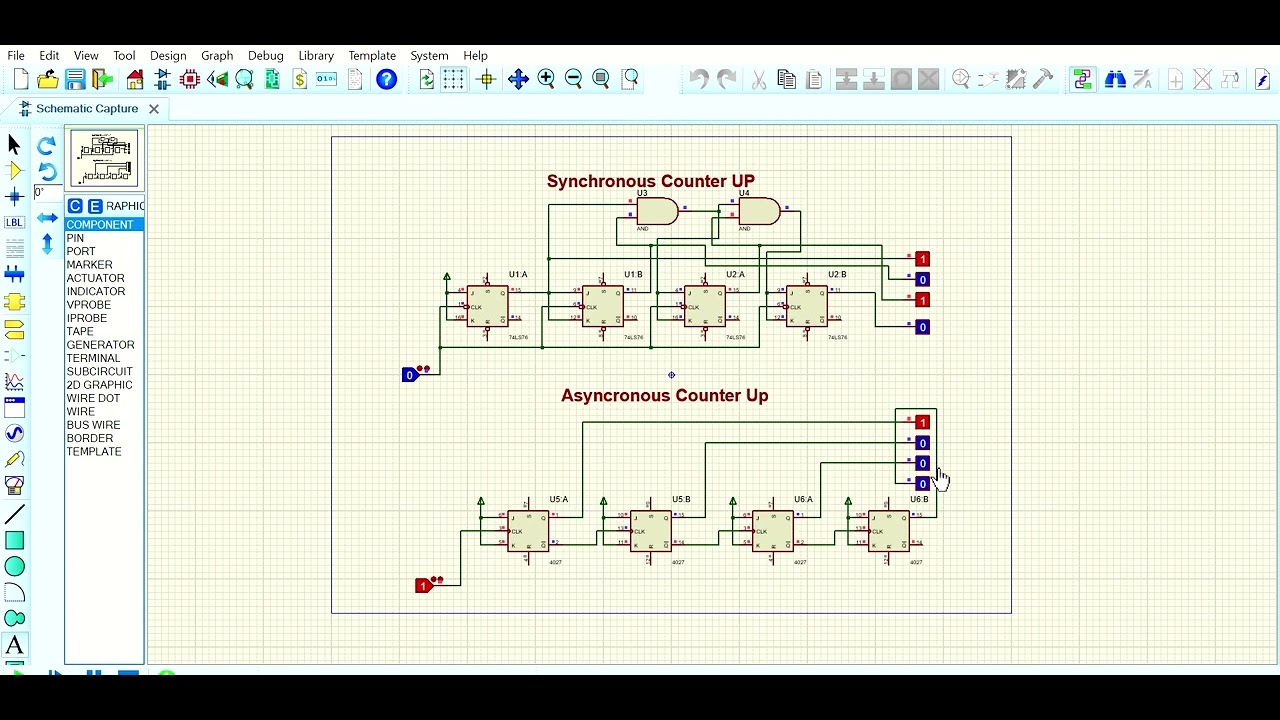Select the Graph Mode tool
This screenshot has height=720, width=1280.
[x=14, y=381]
